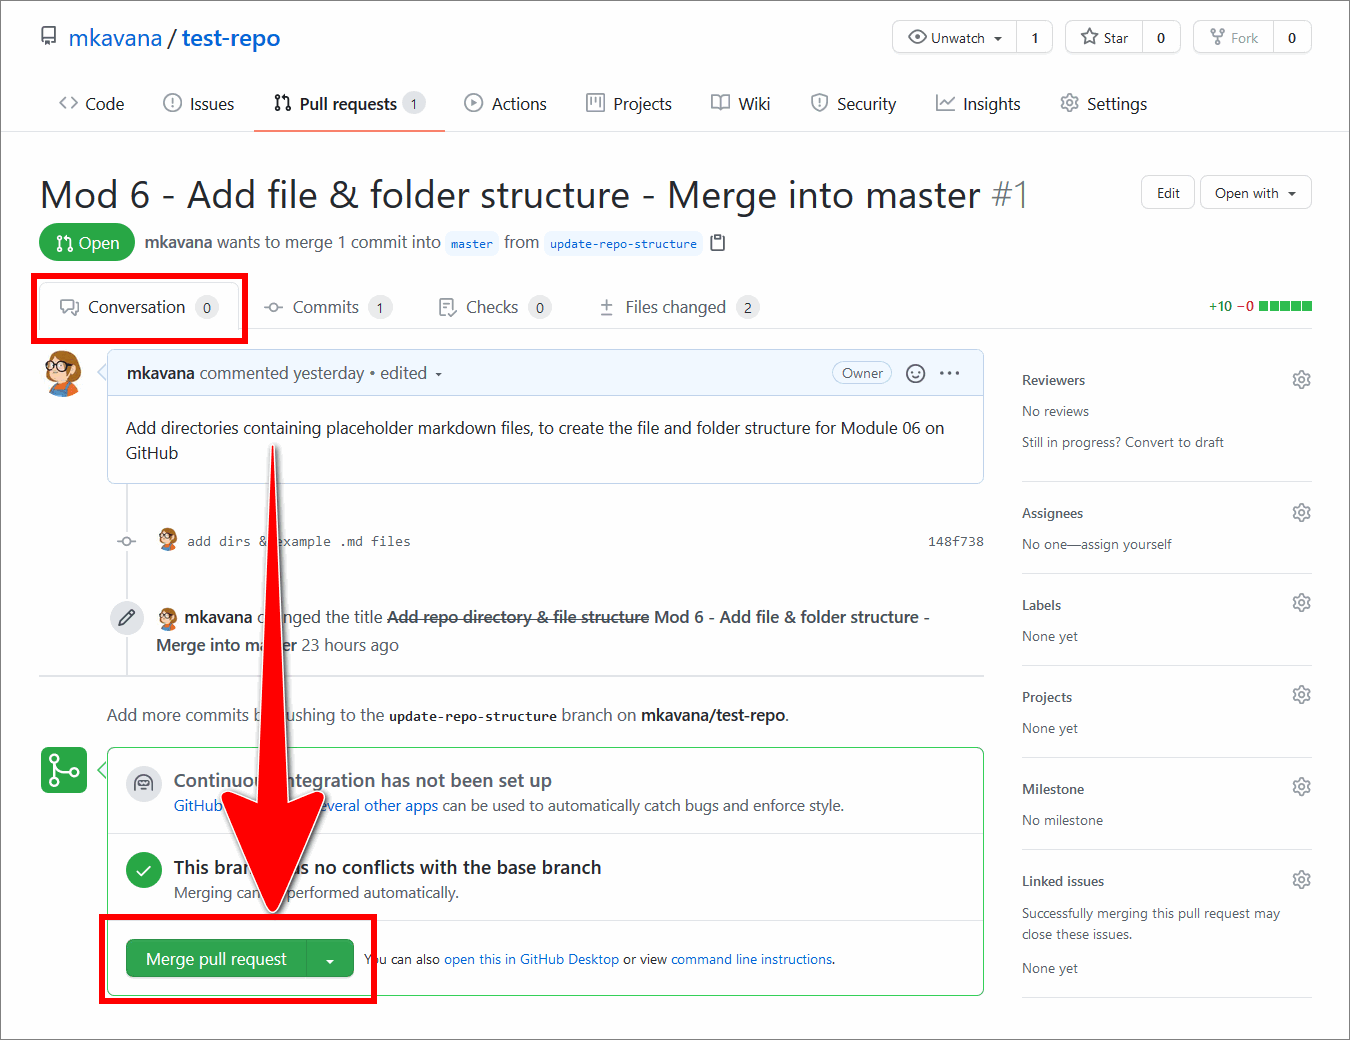Open the Milestone gear settings
Screen dimensions: 1350x1040
pyautogui.click(x=1301, y=787)
